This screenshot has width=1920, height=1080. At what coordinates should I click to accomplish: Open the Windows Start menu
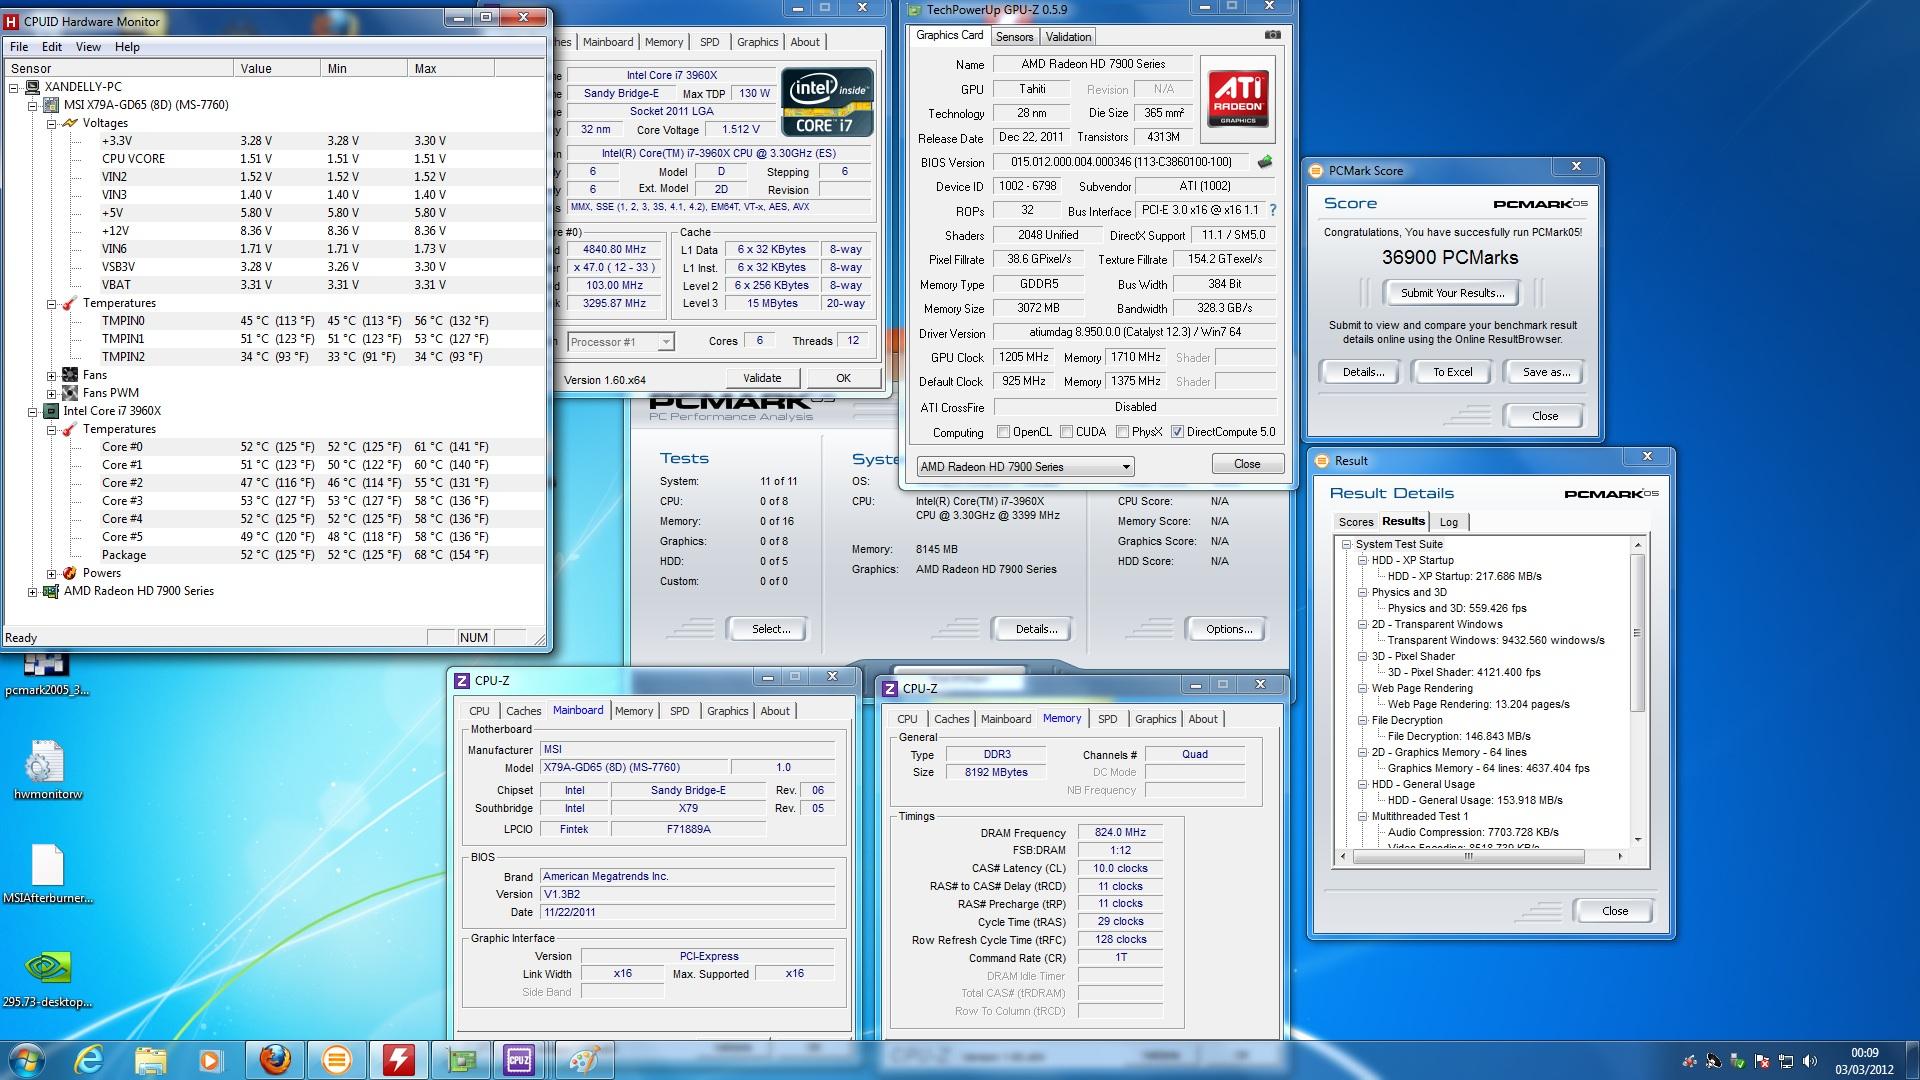25,1060
